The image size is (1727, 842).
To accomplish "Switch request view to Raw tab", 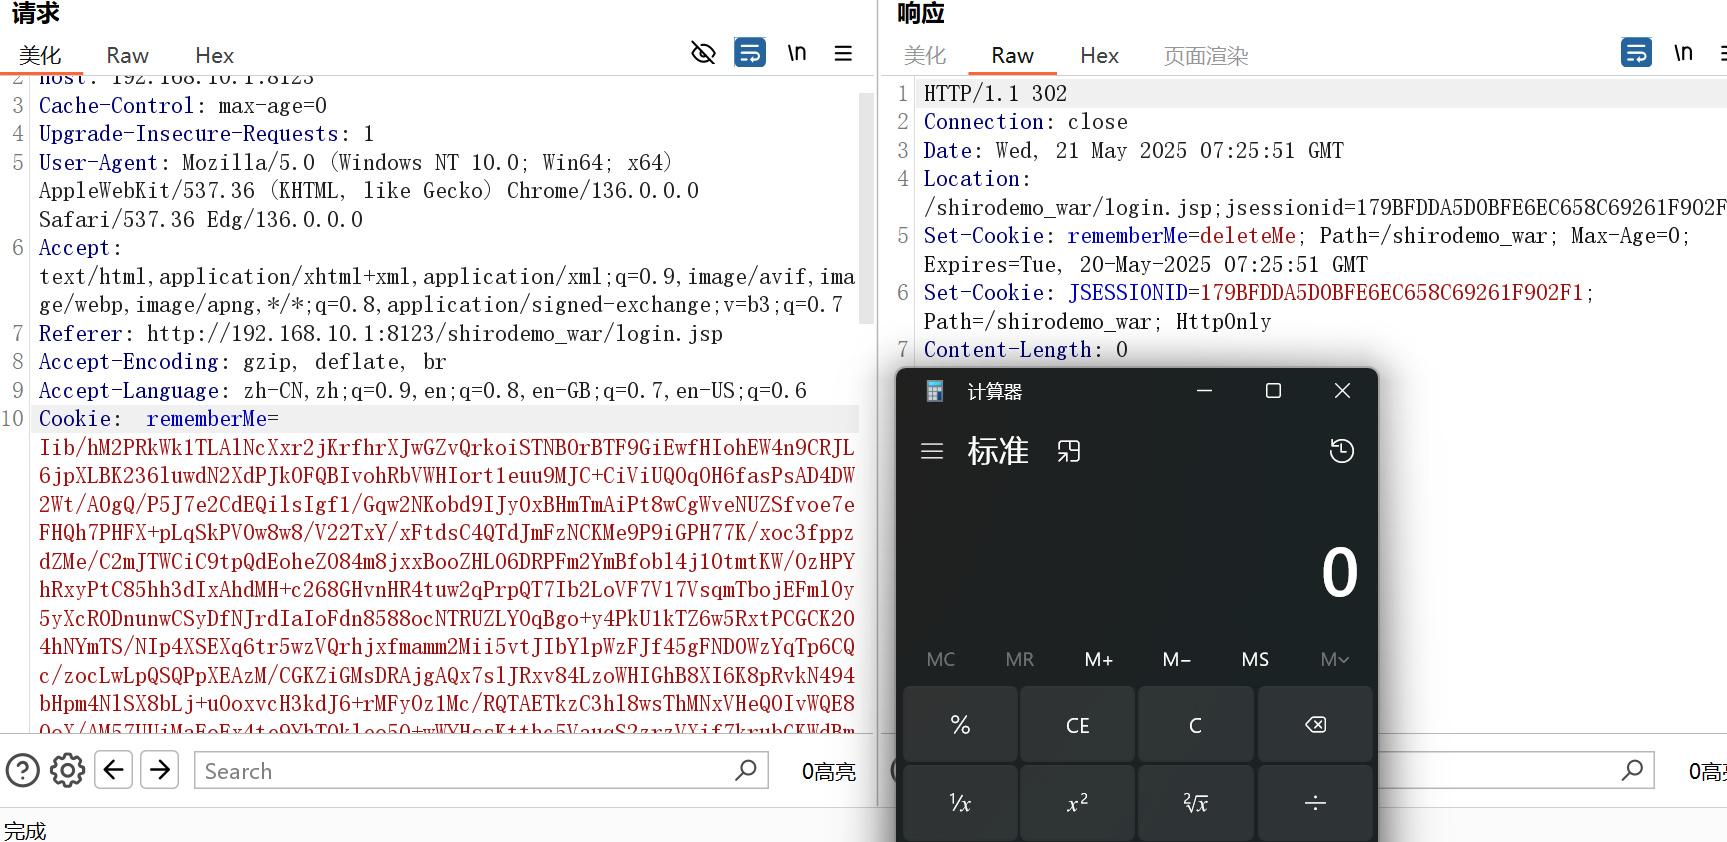I will click(x=127, y=56).
